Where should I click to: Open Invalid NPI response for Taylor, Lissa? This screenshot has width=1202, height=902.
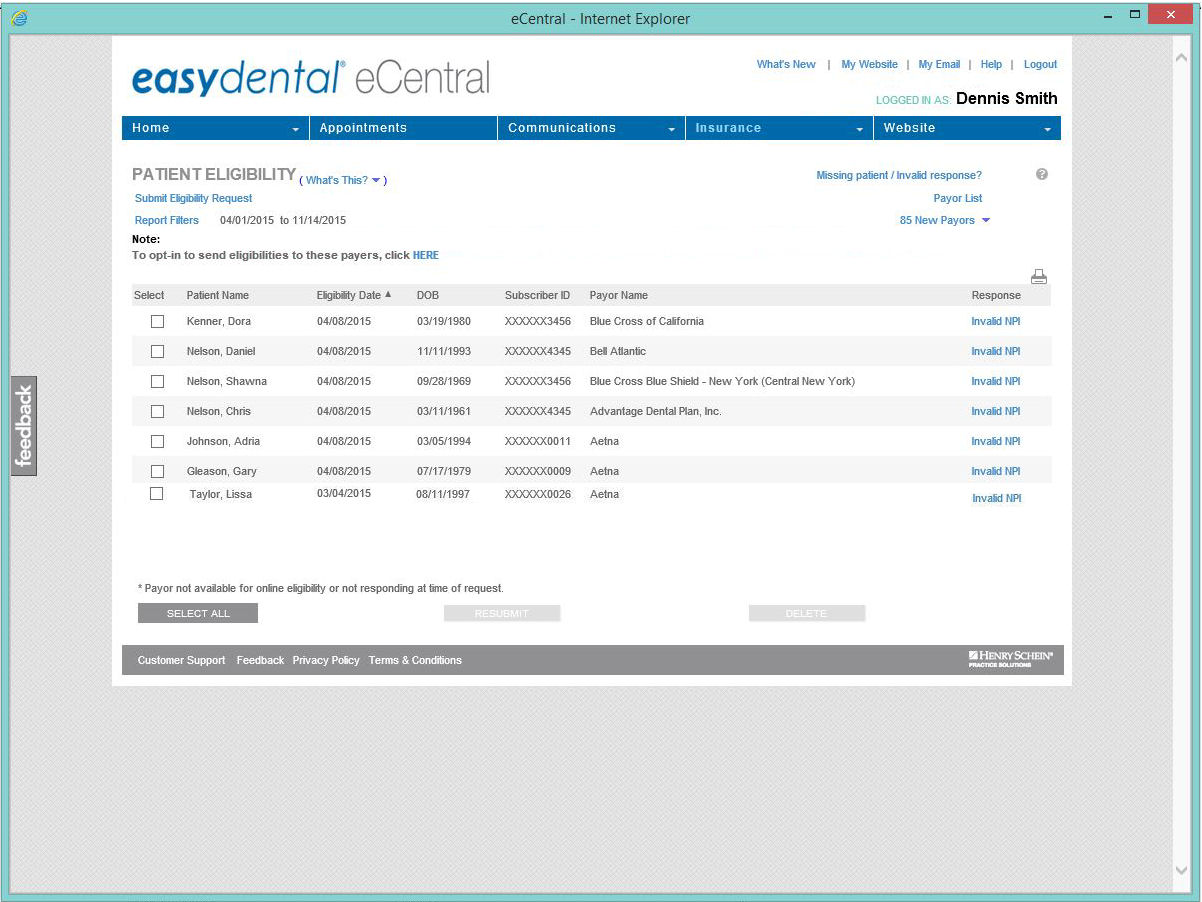997,498
